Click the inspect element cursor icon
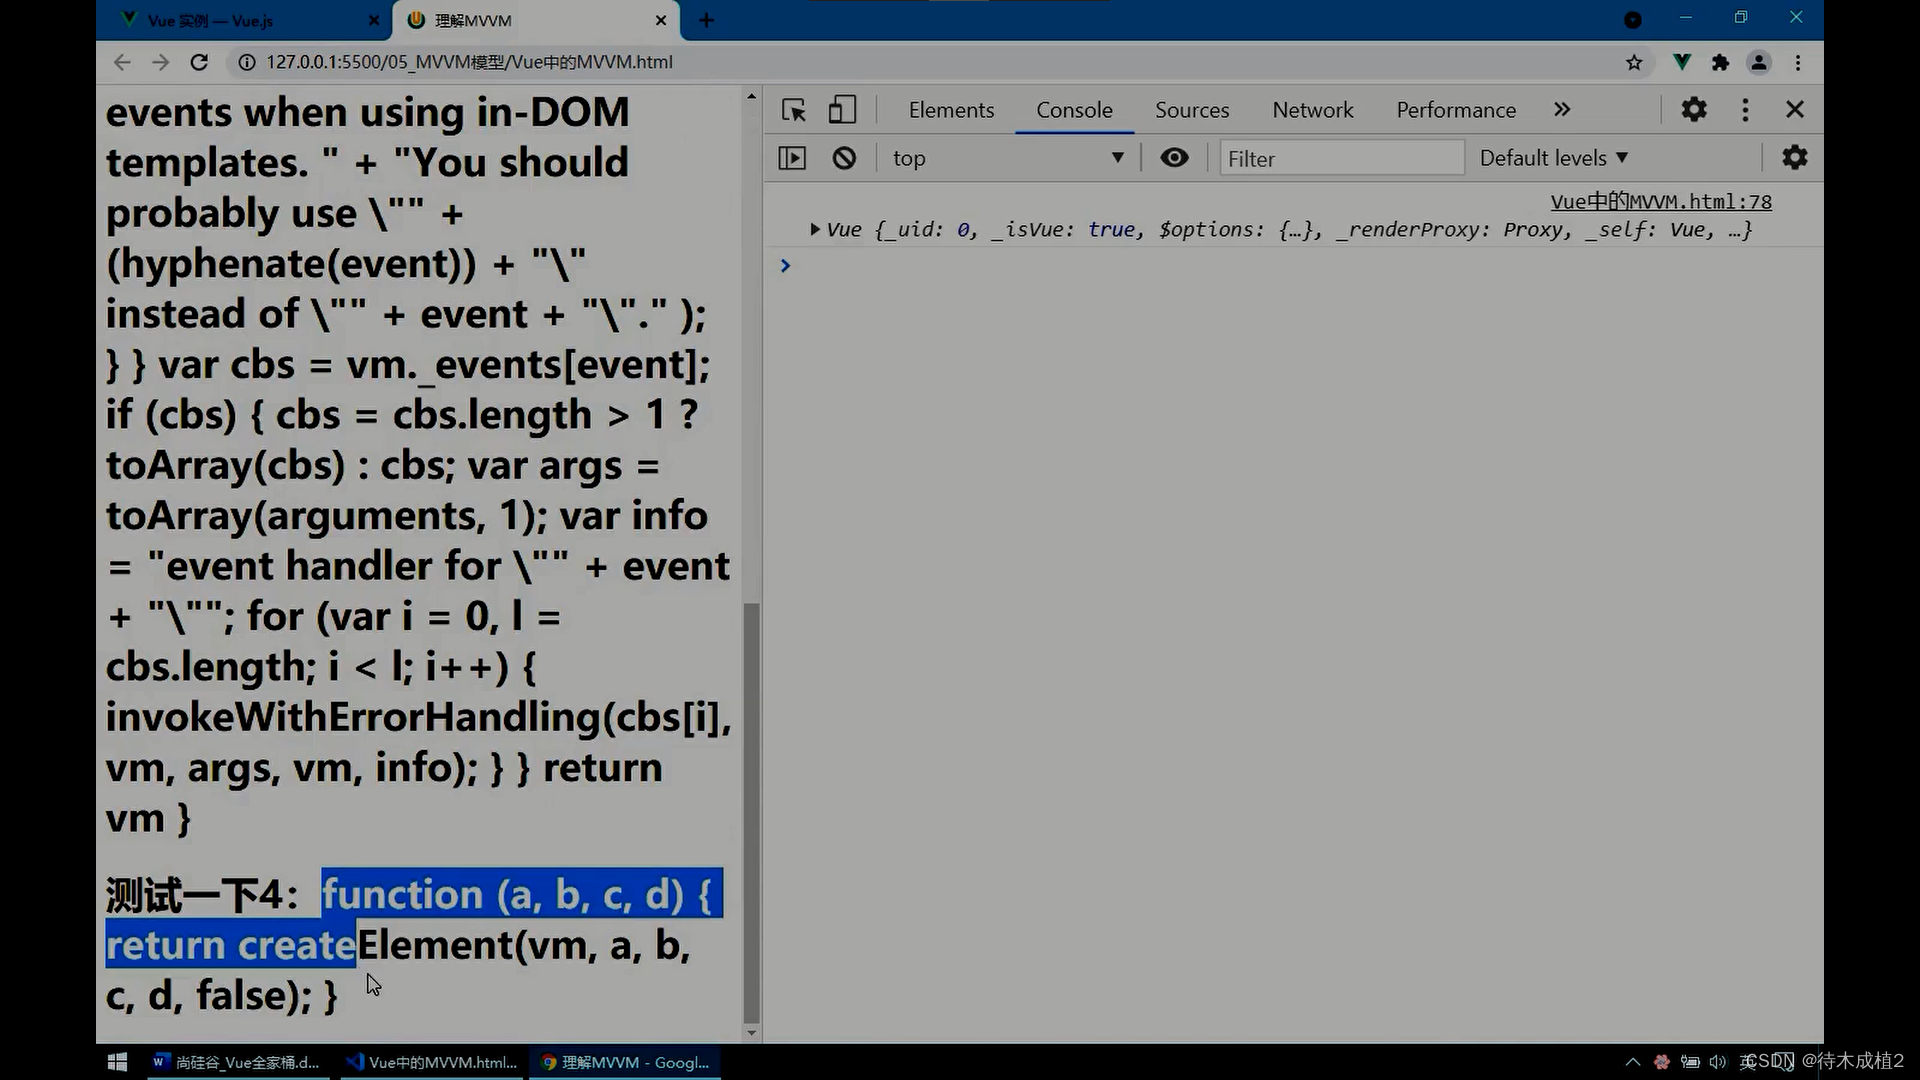 coord(793,109)
